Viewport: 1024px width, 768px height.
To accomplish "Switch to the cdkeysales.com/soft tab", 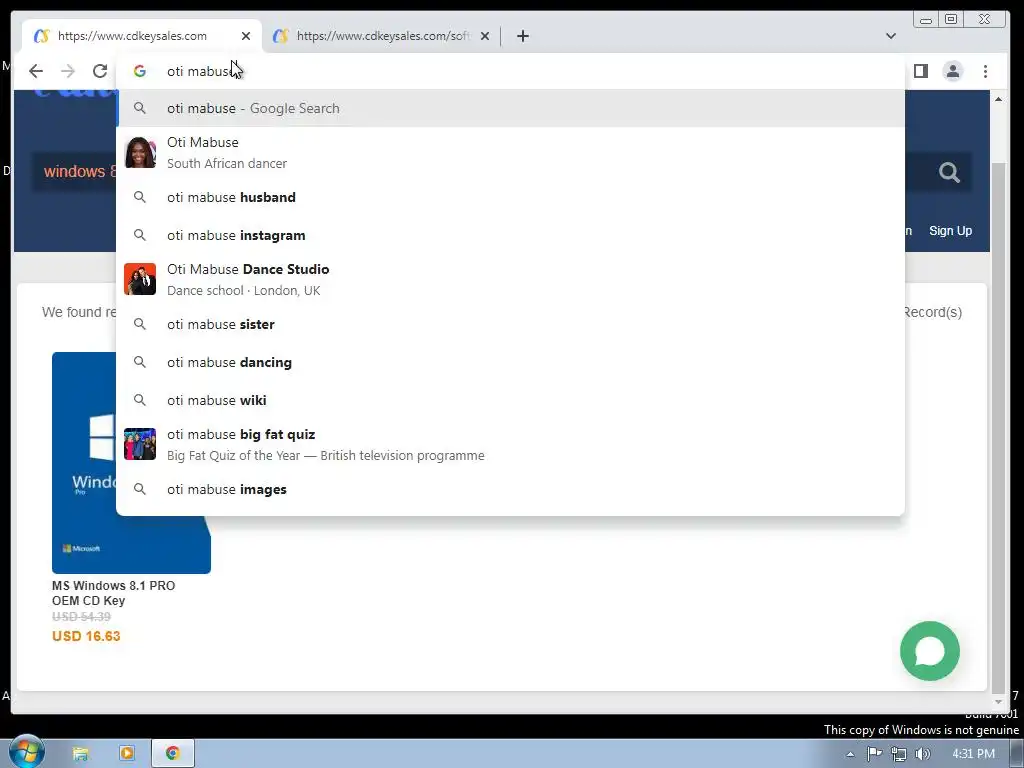I will [x=381, y=36].
